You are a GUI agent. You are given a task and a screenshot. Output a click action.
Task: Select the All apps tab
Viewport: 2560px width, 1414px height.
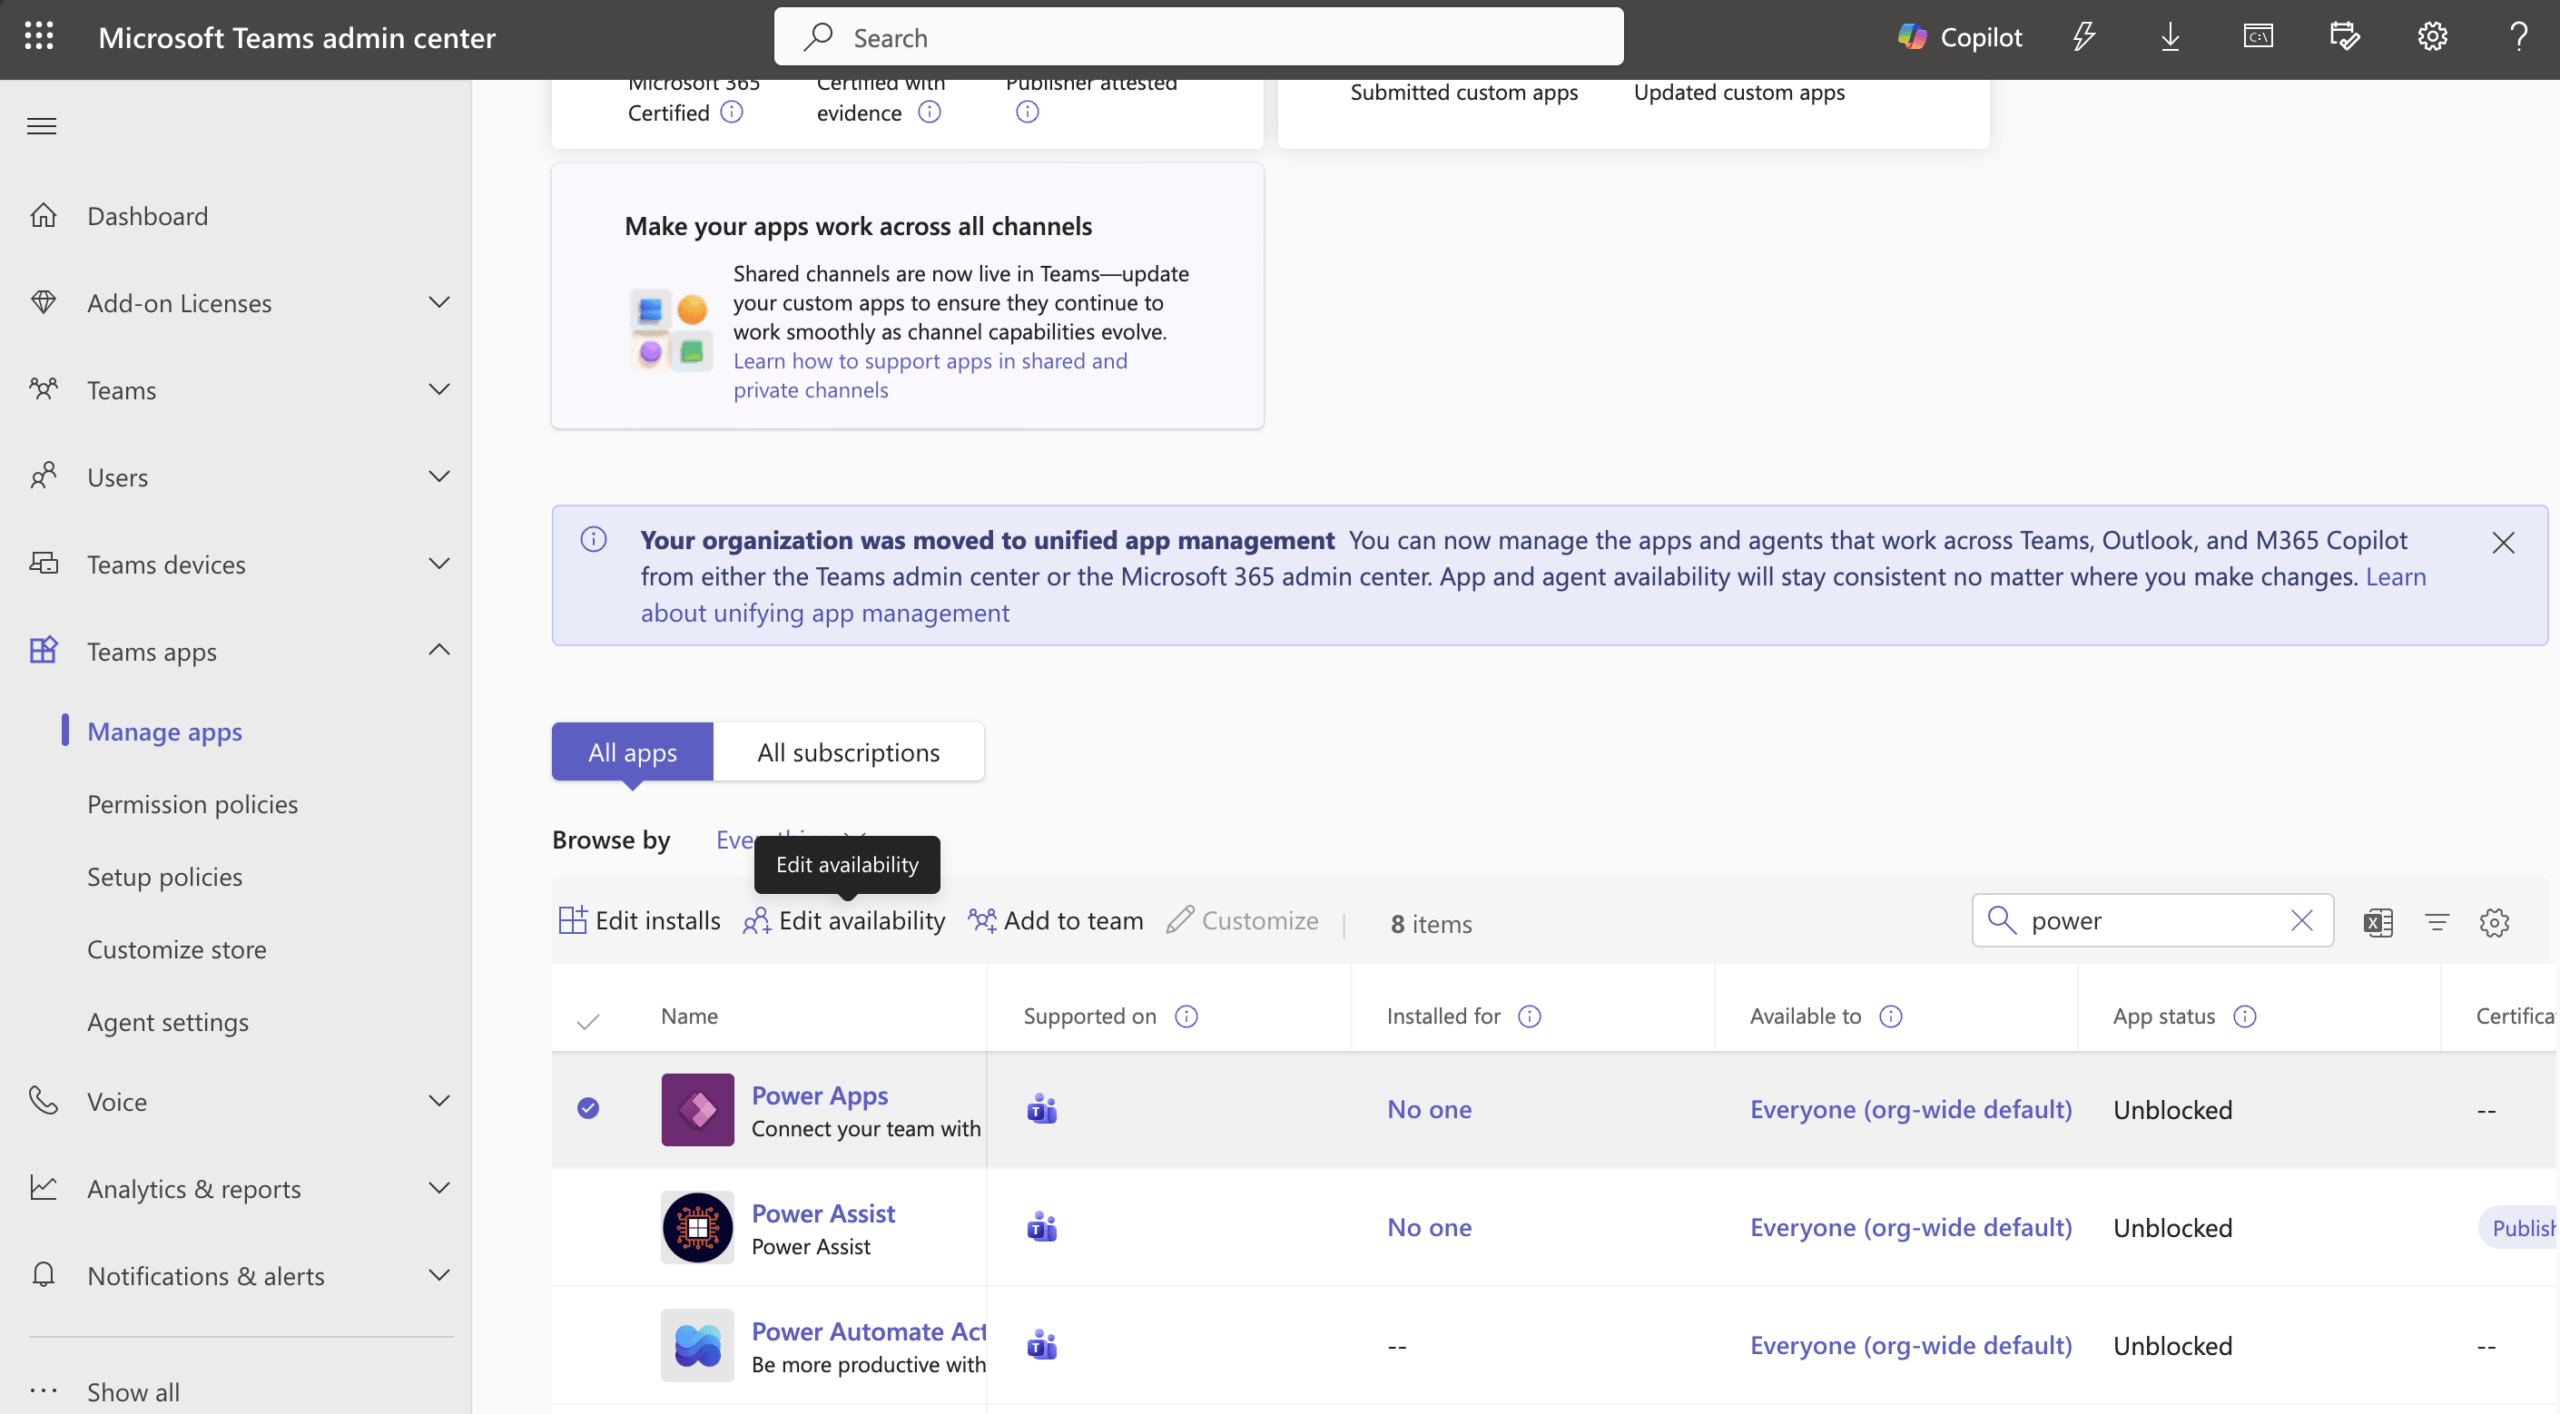(632, 752)
